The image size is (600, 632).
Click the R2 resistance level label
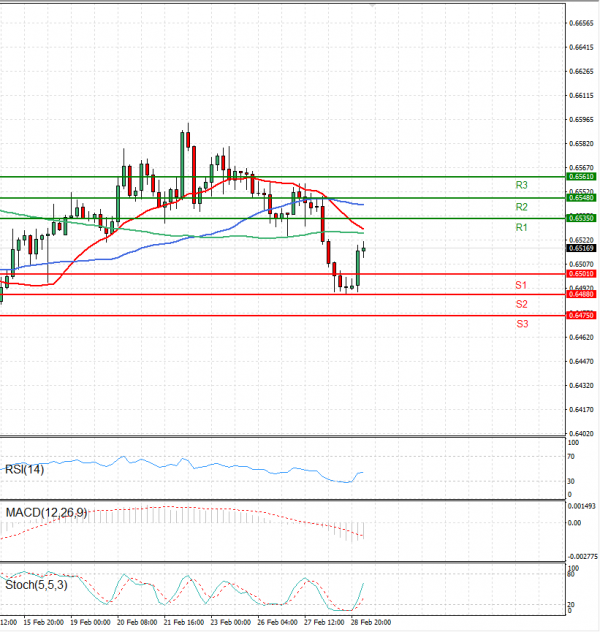click(x=521, y=207)
